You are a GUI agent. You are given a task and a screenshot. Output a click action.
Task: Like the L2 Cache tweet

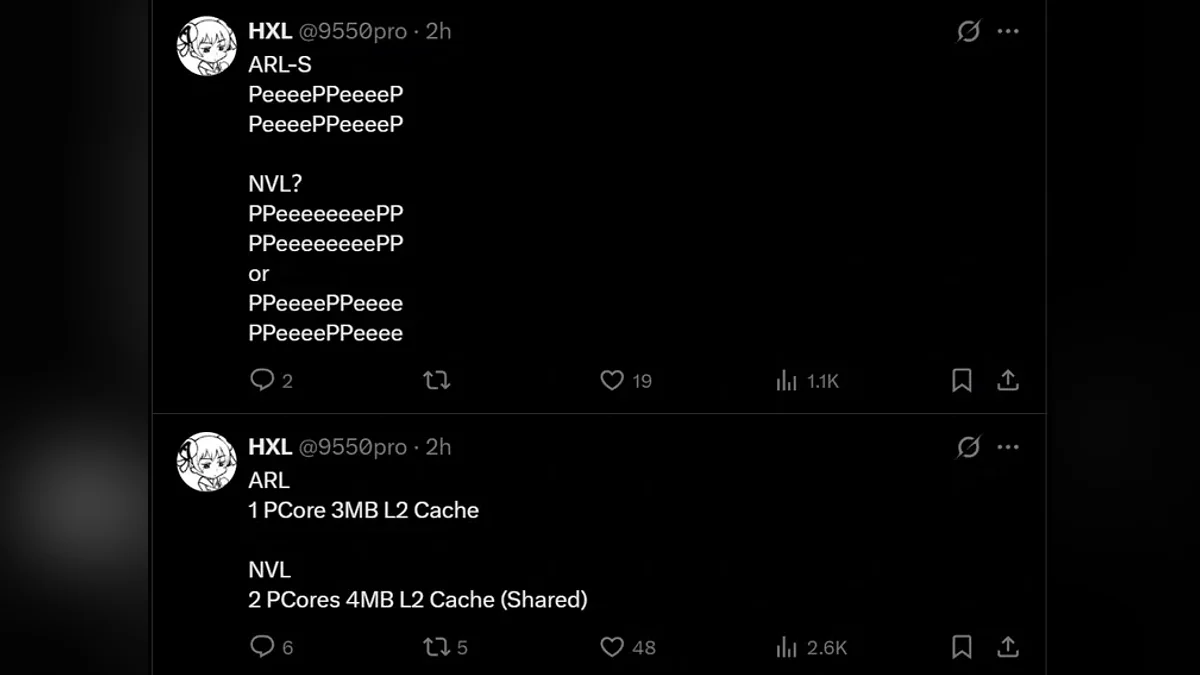coord(612,647)
